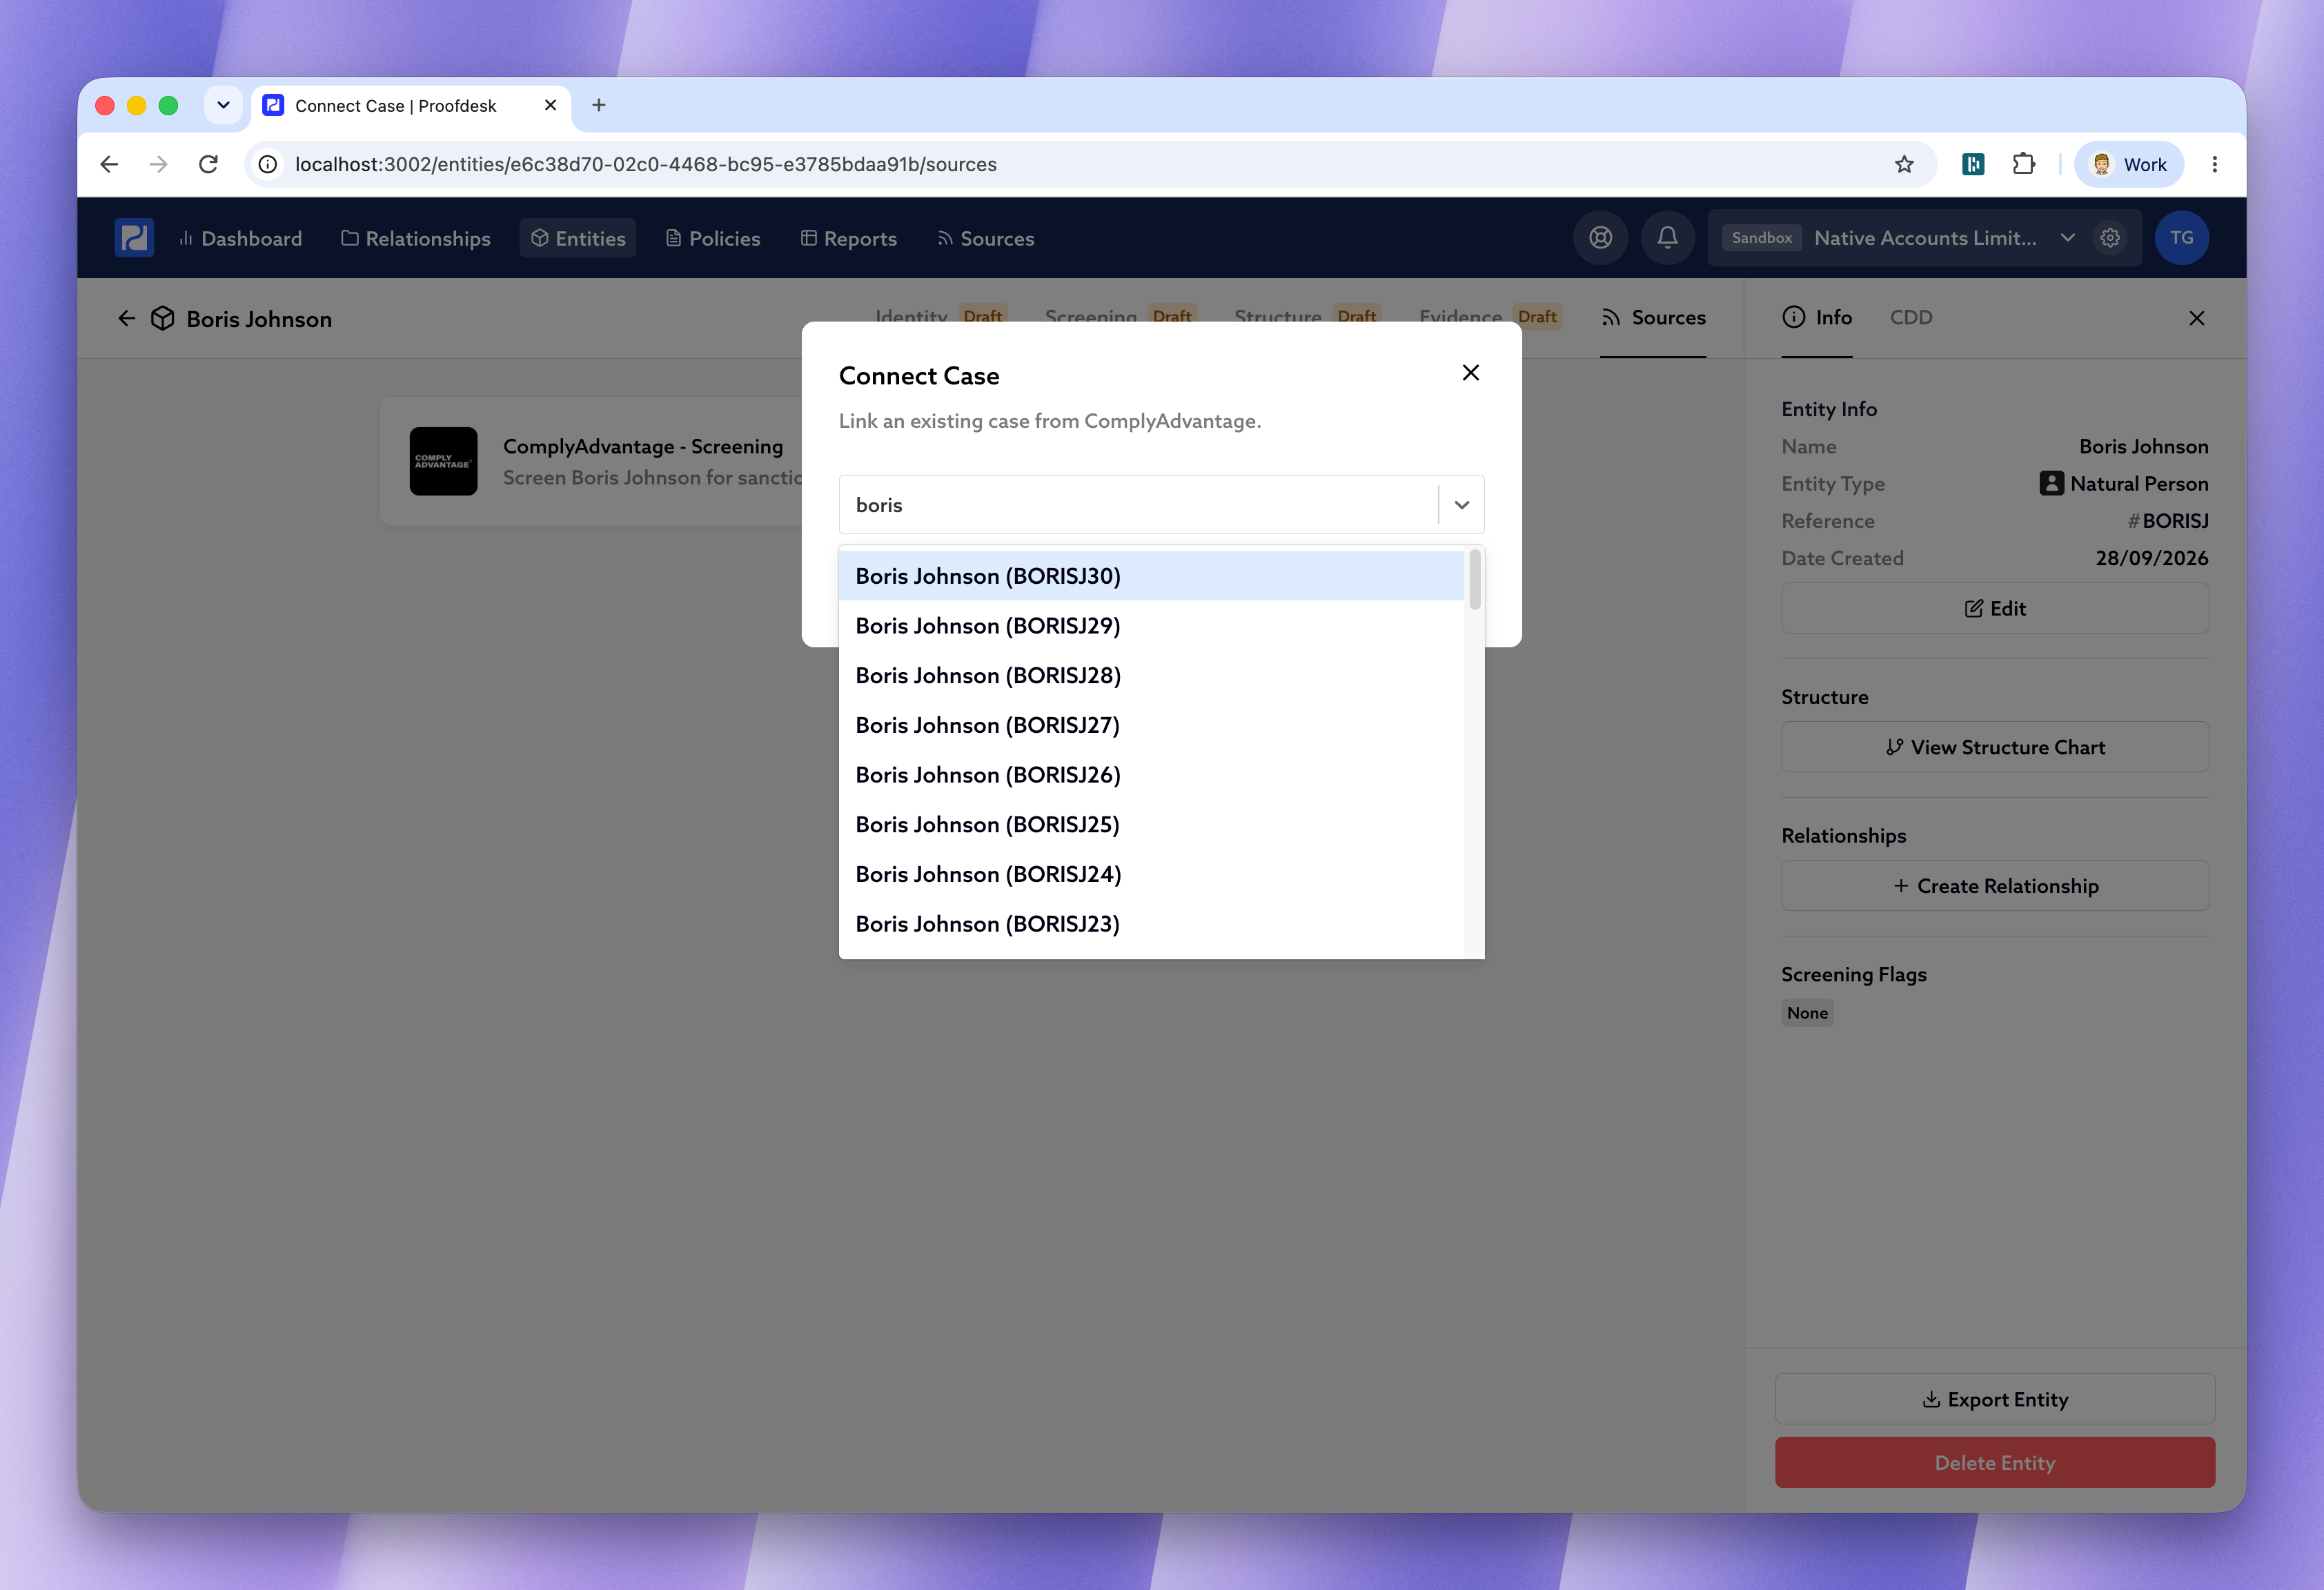Open Chrome three-dot menu

click(x=2214, y=164)
